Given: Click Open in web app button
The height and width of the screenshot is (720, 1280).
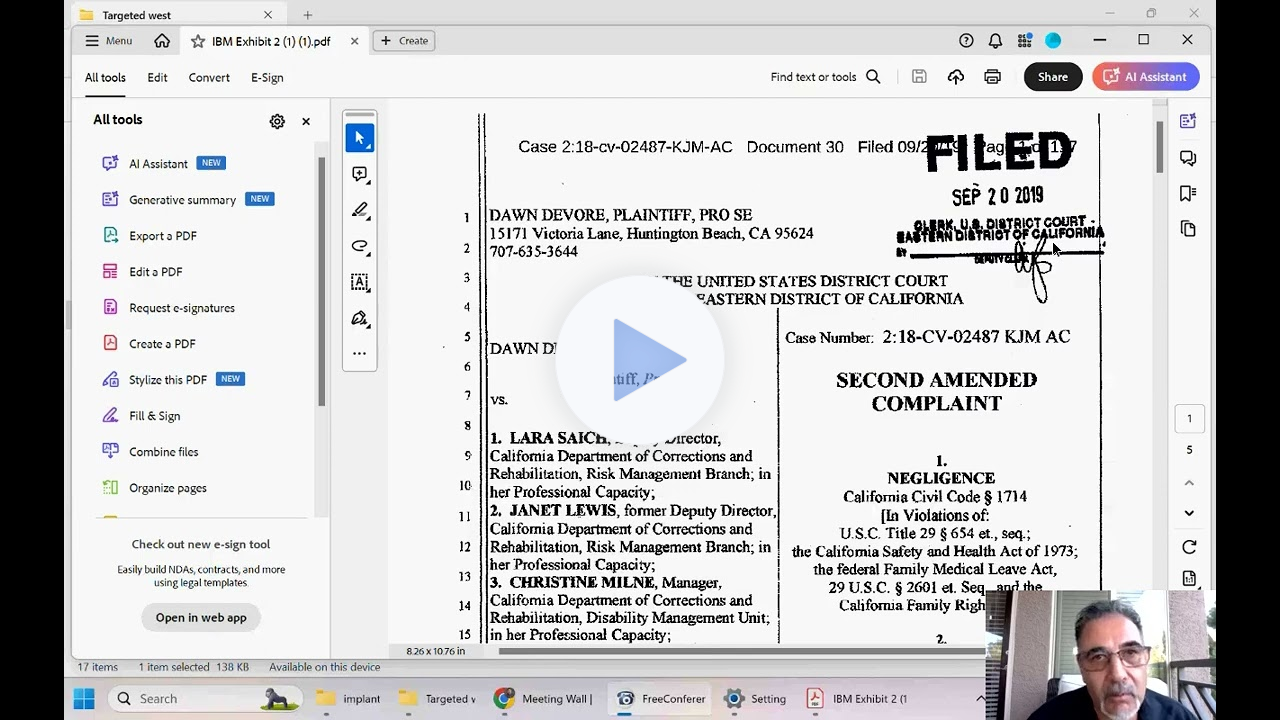Looking at the screenshot, I should click(x=201, y=617).
